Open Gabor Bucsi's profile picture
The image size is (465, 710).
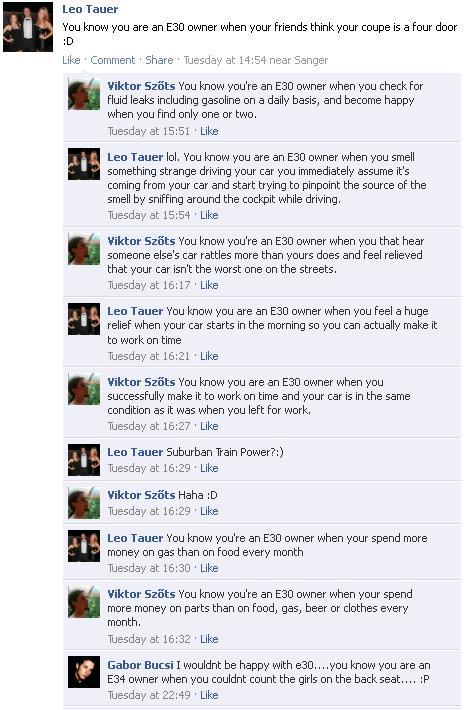[84, 672]
